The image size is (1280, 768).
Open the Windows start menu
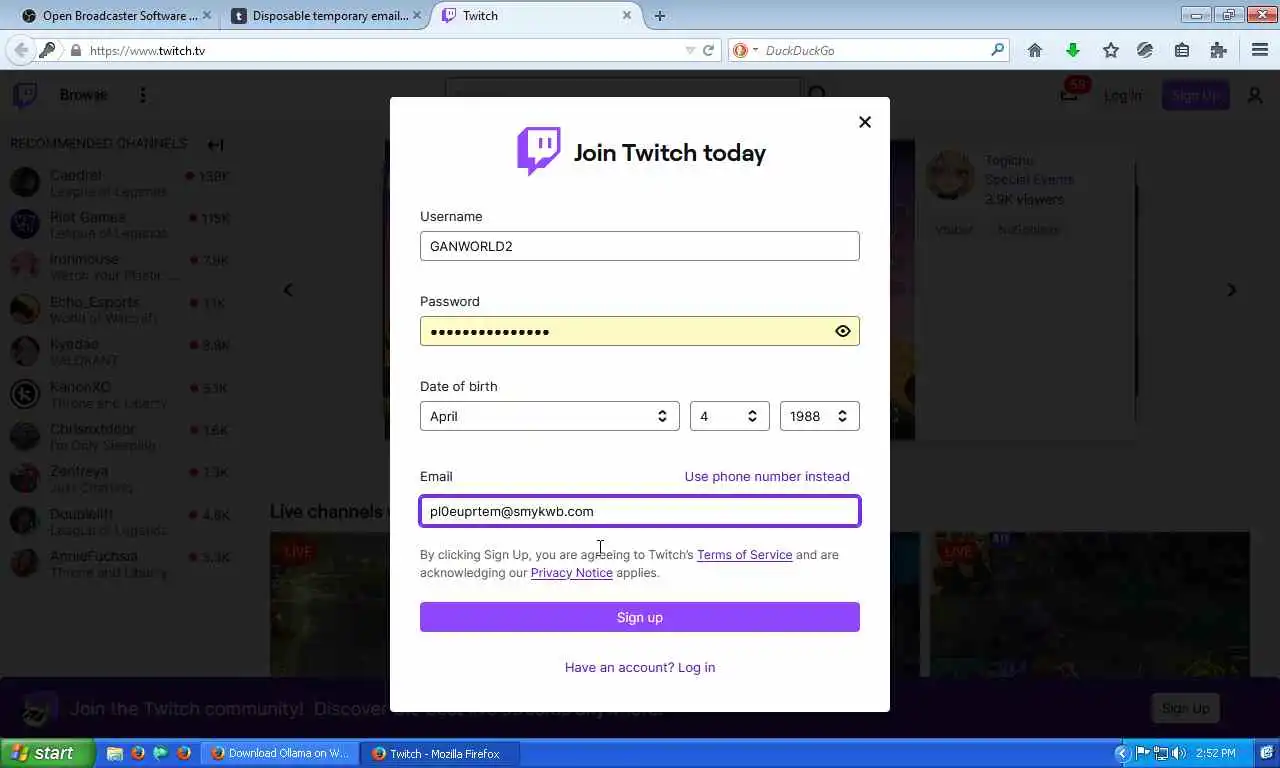coord(48,753)
